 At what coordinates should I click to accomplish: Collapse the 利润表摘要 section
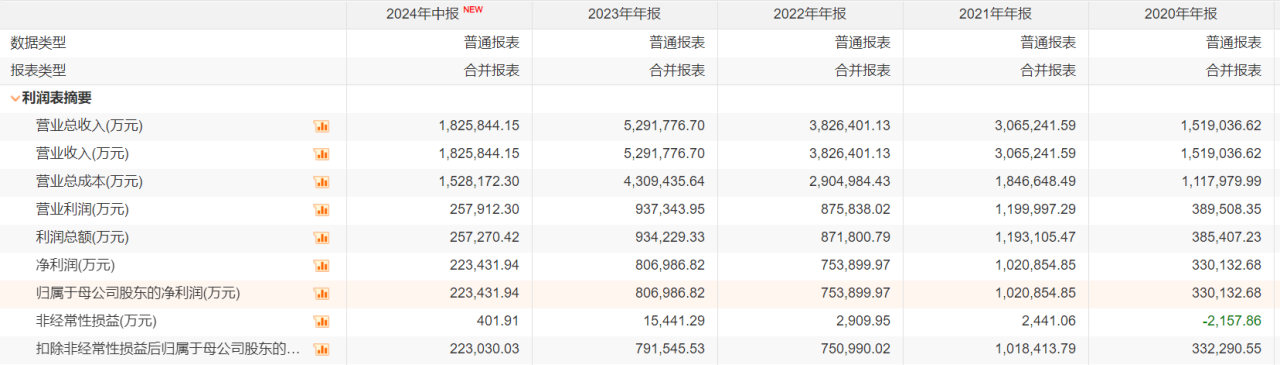coord(15,98)
